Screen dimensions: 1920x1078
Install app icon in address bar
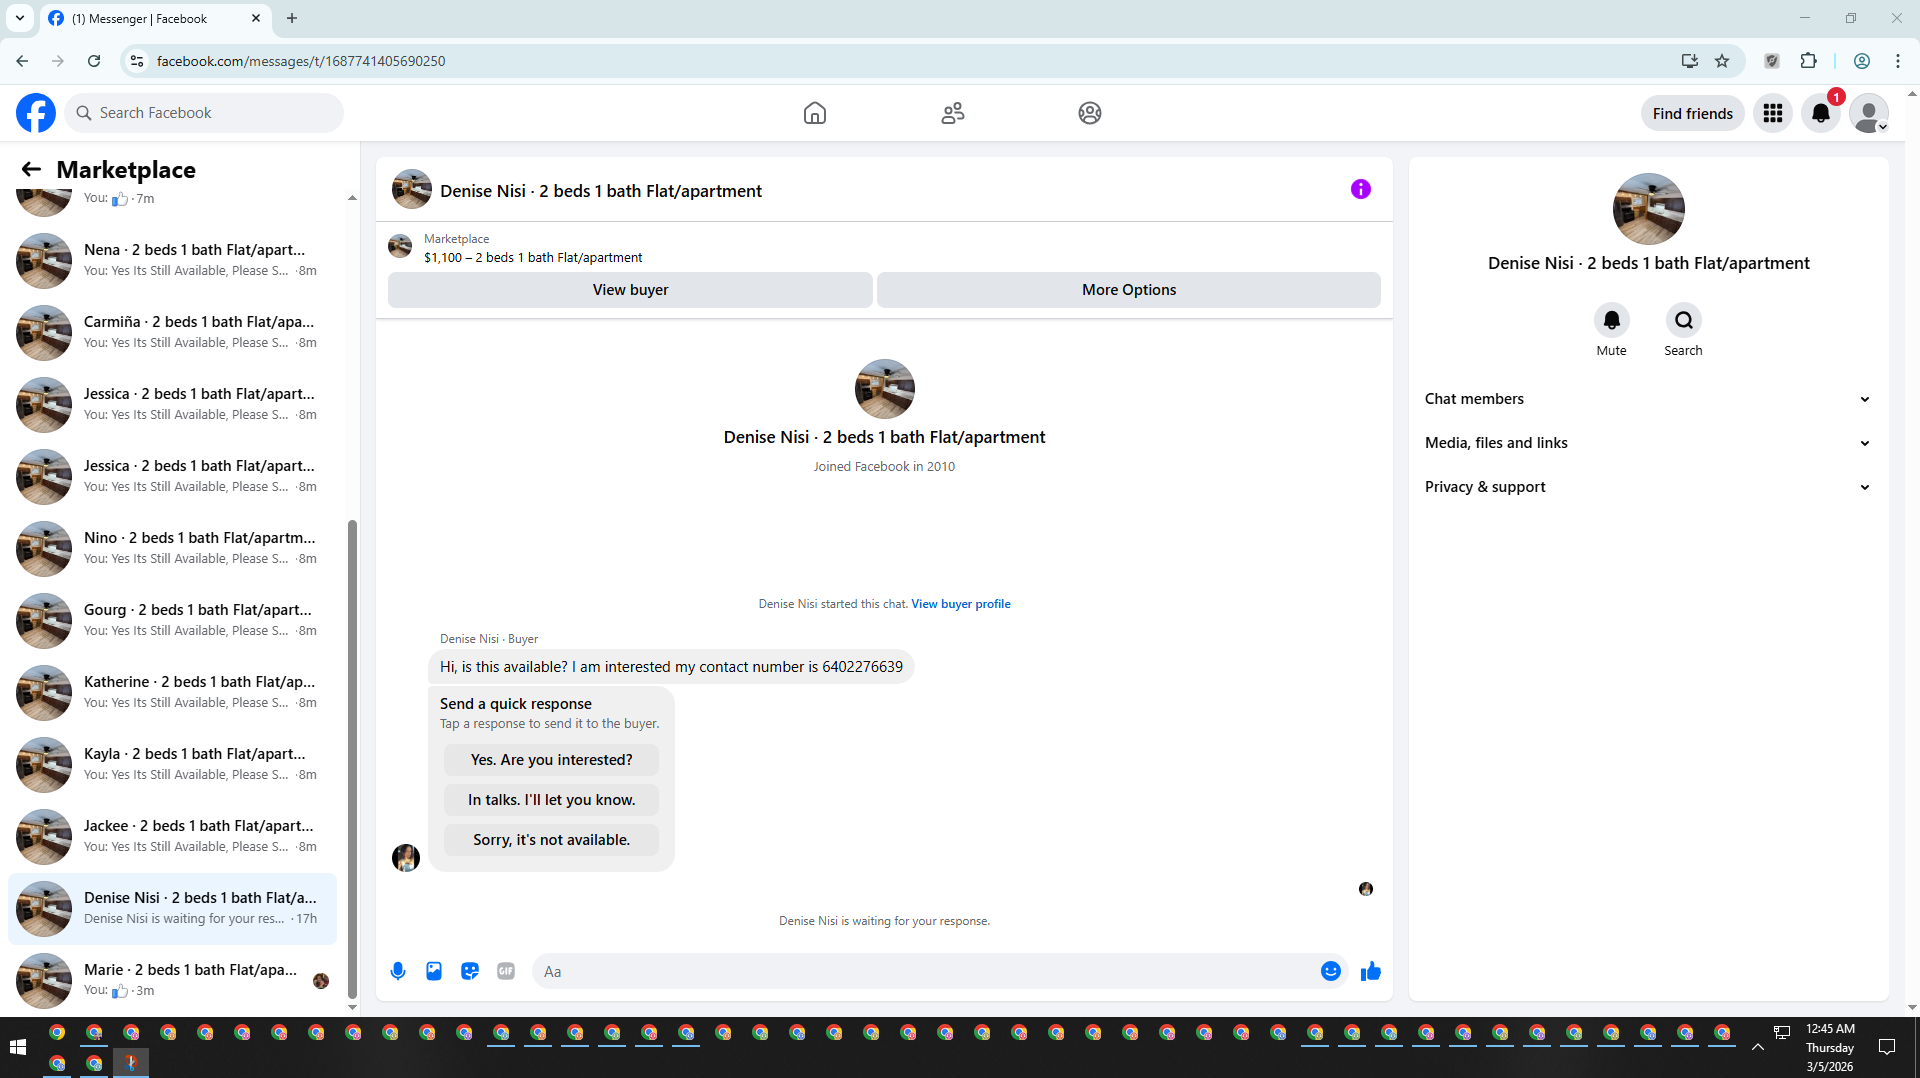click(x=1690, y=61)
